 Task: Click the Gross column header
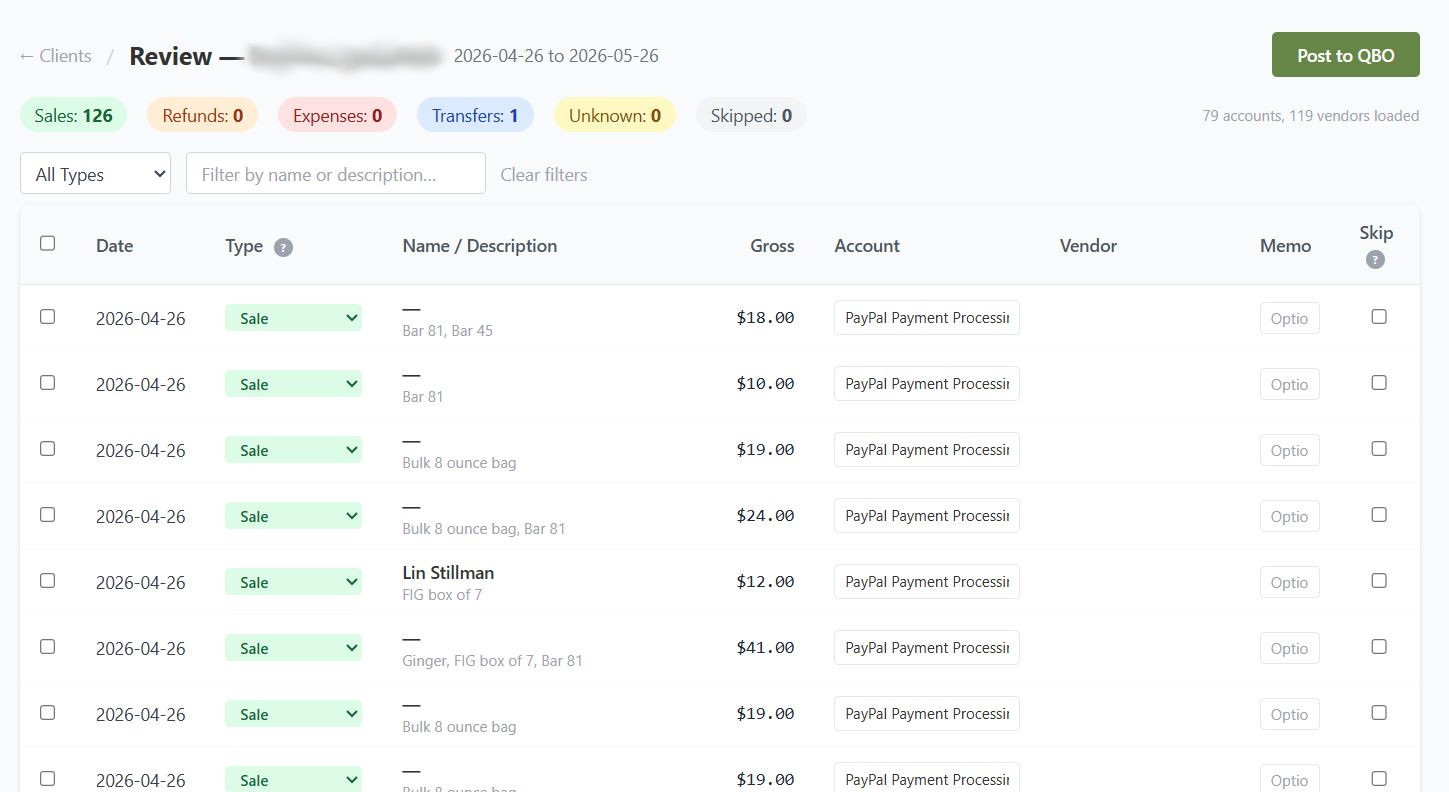tap(772, 245)
